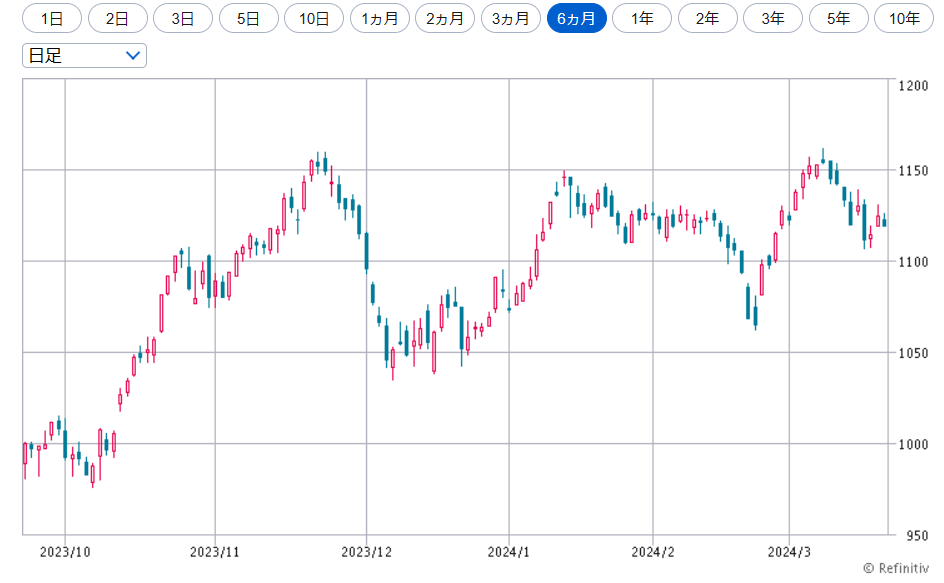This screenshot has width=944, height=583.
Task: Show the 10年 long-term chart
Action: click(904, 18)
